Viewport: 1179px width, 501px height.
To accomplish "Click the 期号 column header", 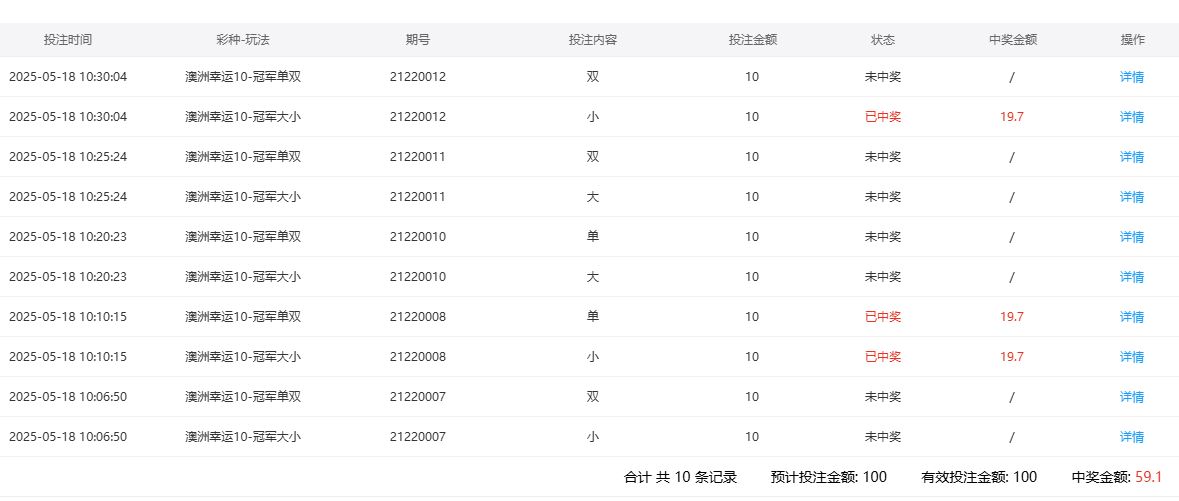I will coord(418,41).
